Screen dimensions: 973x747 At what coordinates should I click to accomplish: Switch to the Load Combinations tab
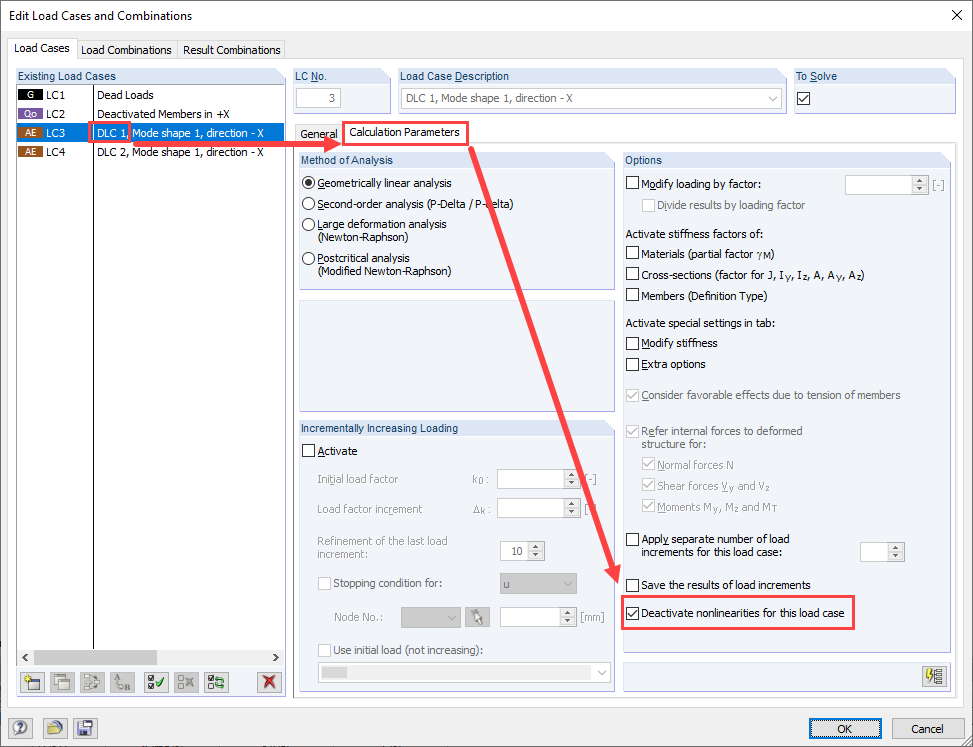click(x=127, y=50)
